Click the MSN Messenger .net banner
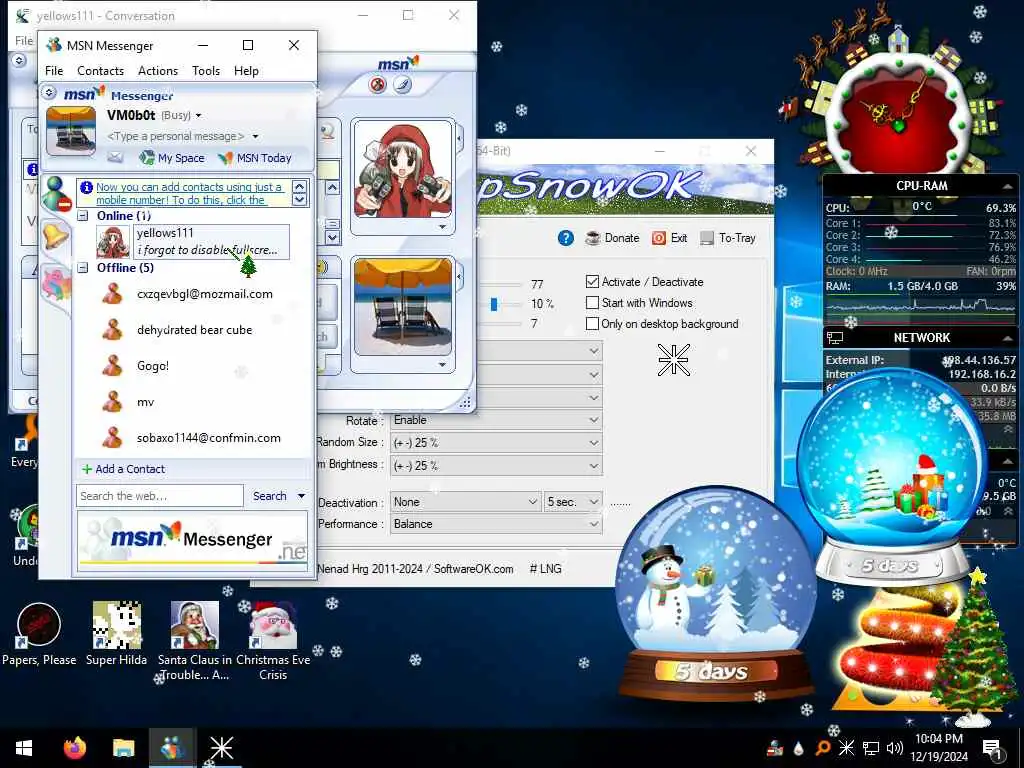 pos(192,541)
